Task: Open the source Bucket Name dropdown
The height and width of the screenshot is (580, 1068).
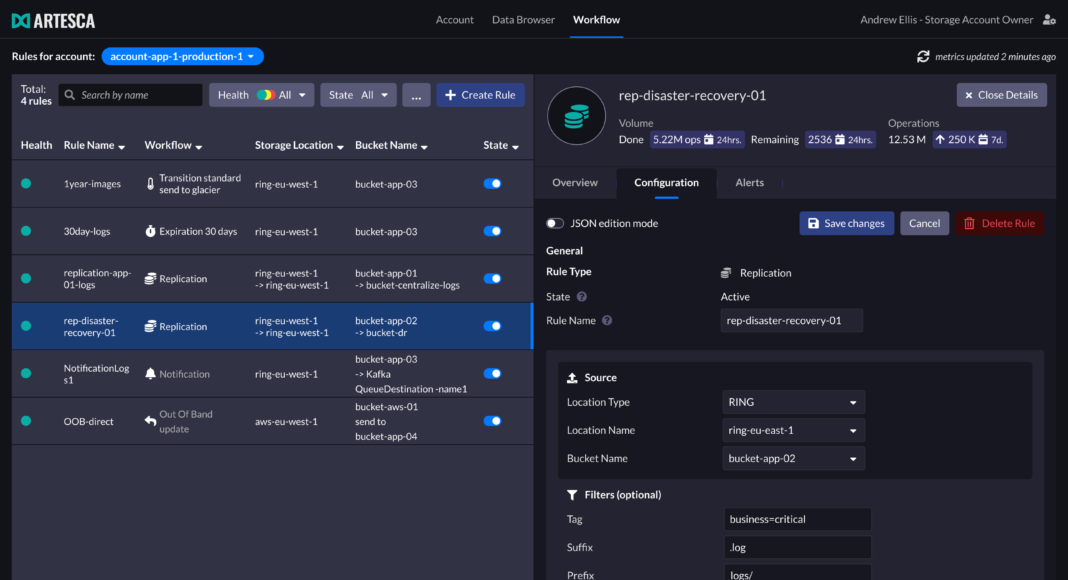Action: (x=794, y=459)
